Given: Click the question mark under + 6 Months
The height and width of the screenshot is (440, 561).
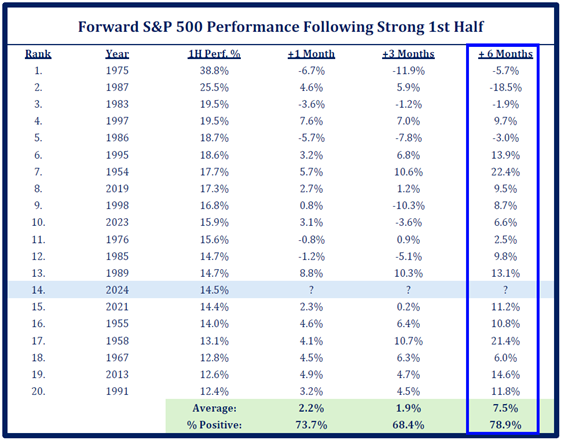Looking at the screenshot, I should [506, 290].
